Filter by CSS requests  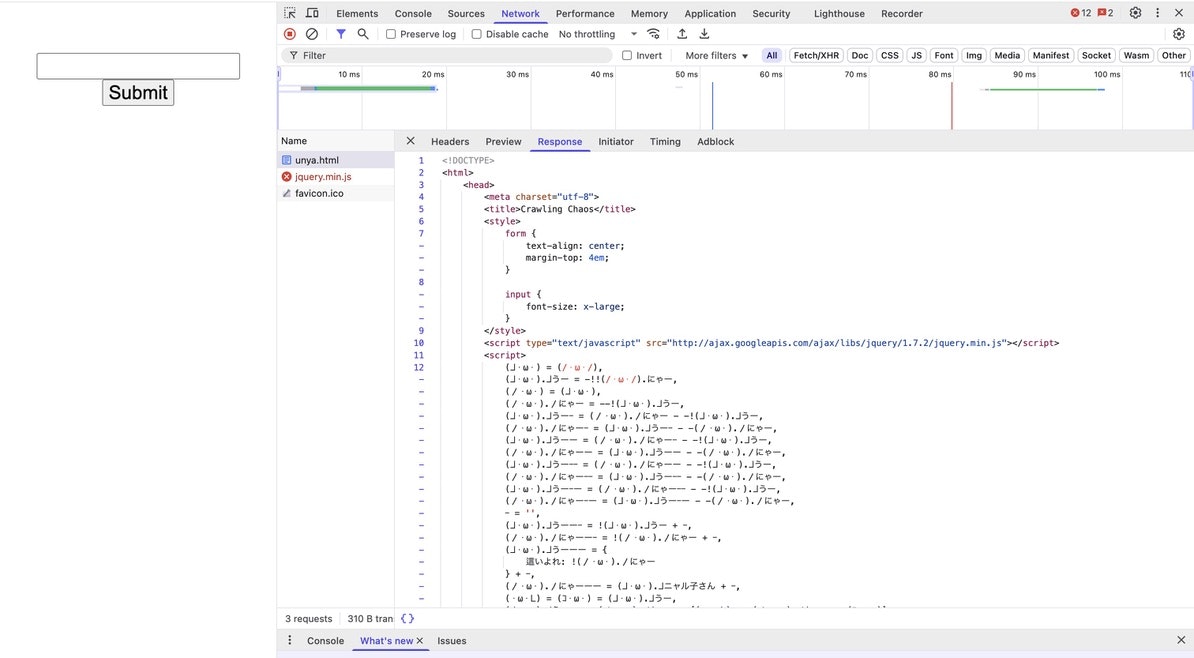click(889, 56)
